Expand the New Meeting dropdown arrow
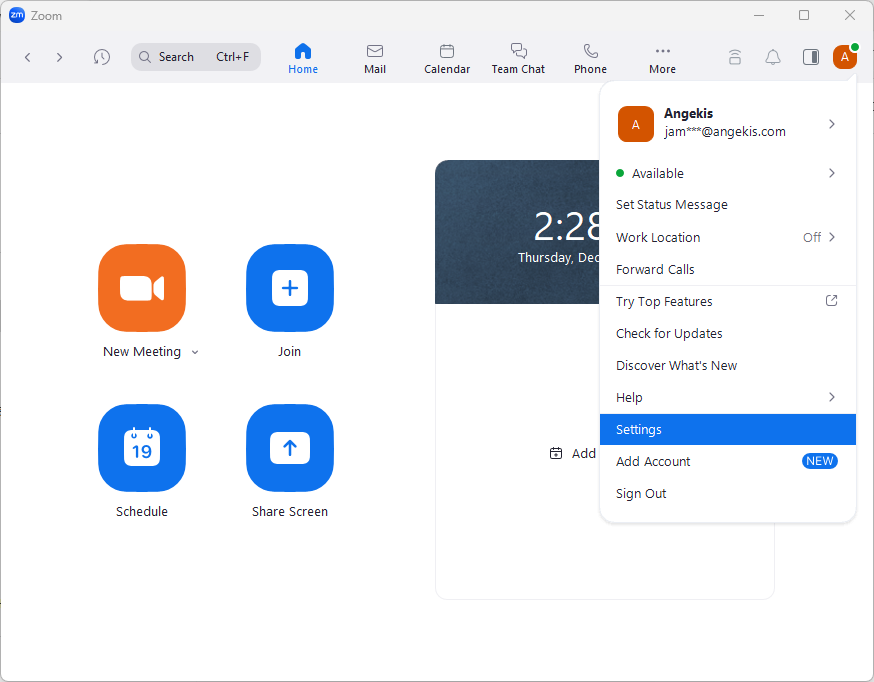874x682 pixels. tap(195, 352)
